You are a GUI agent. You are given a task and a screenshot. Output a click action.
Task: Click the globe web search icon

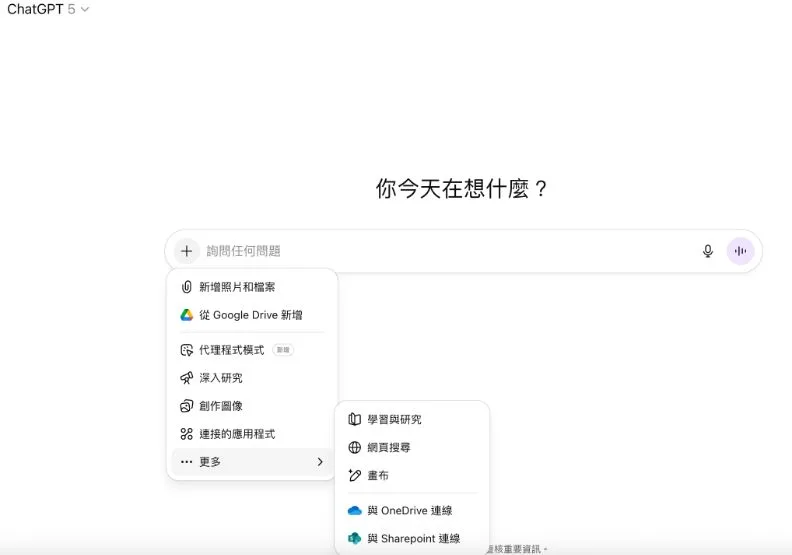point(355,447)
